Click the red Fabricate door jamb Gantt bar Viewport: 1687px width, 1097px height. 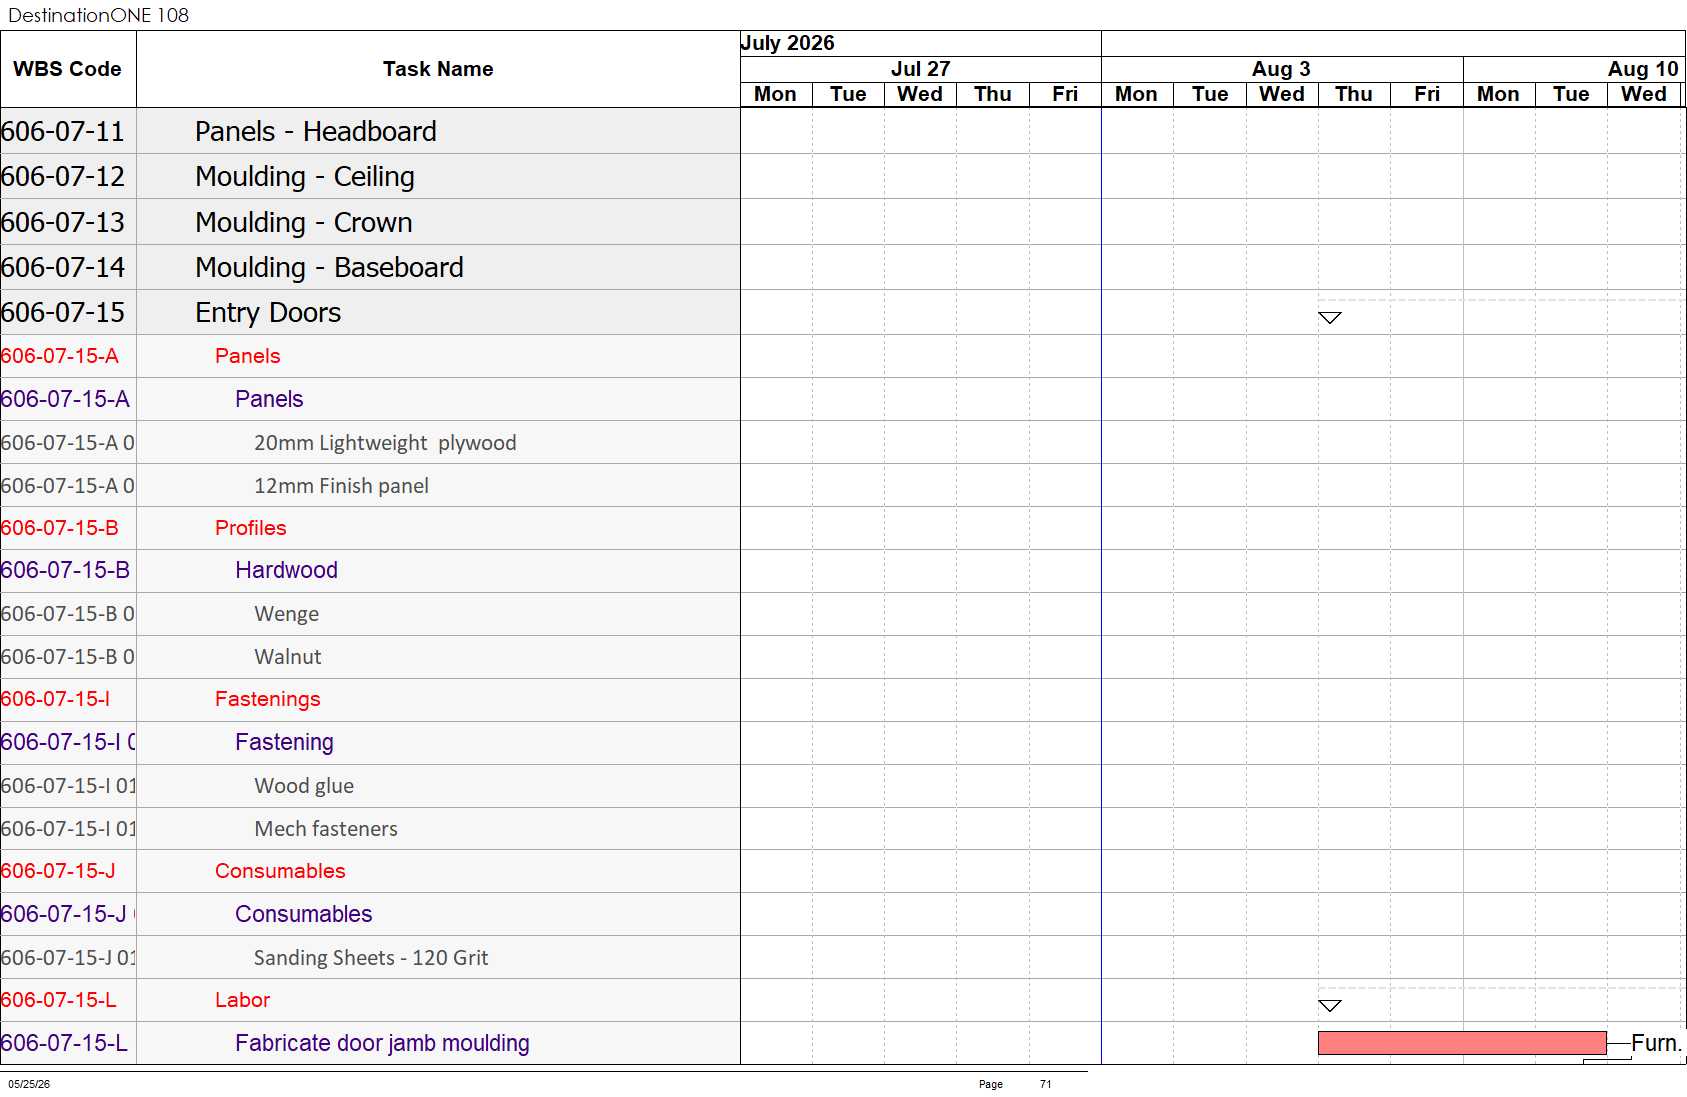pos(1462,1043)
